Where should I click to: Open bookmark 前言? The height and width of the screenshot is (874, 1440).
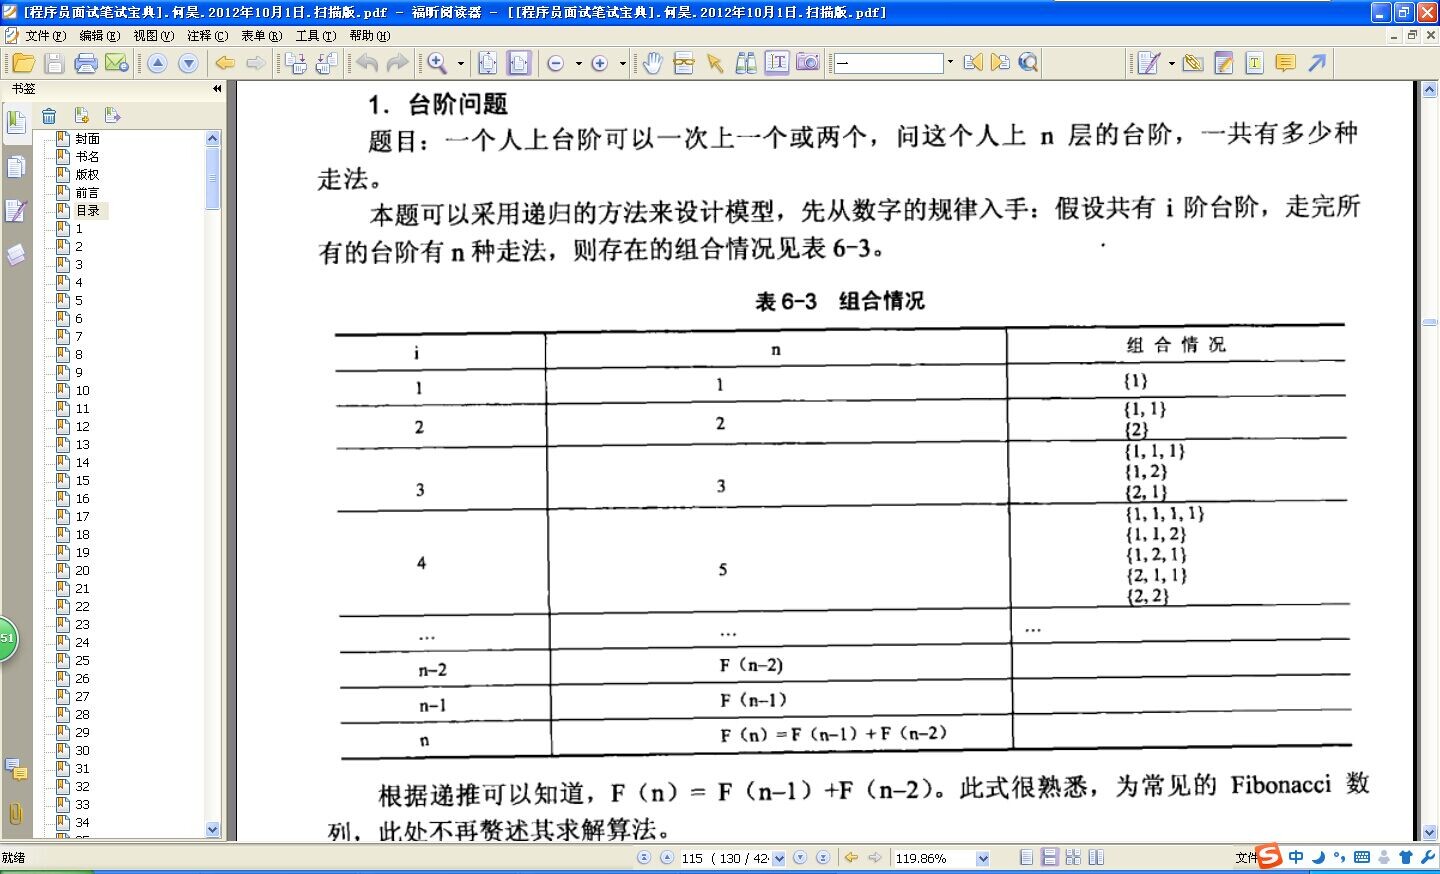(87, 192)
